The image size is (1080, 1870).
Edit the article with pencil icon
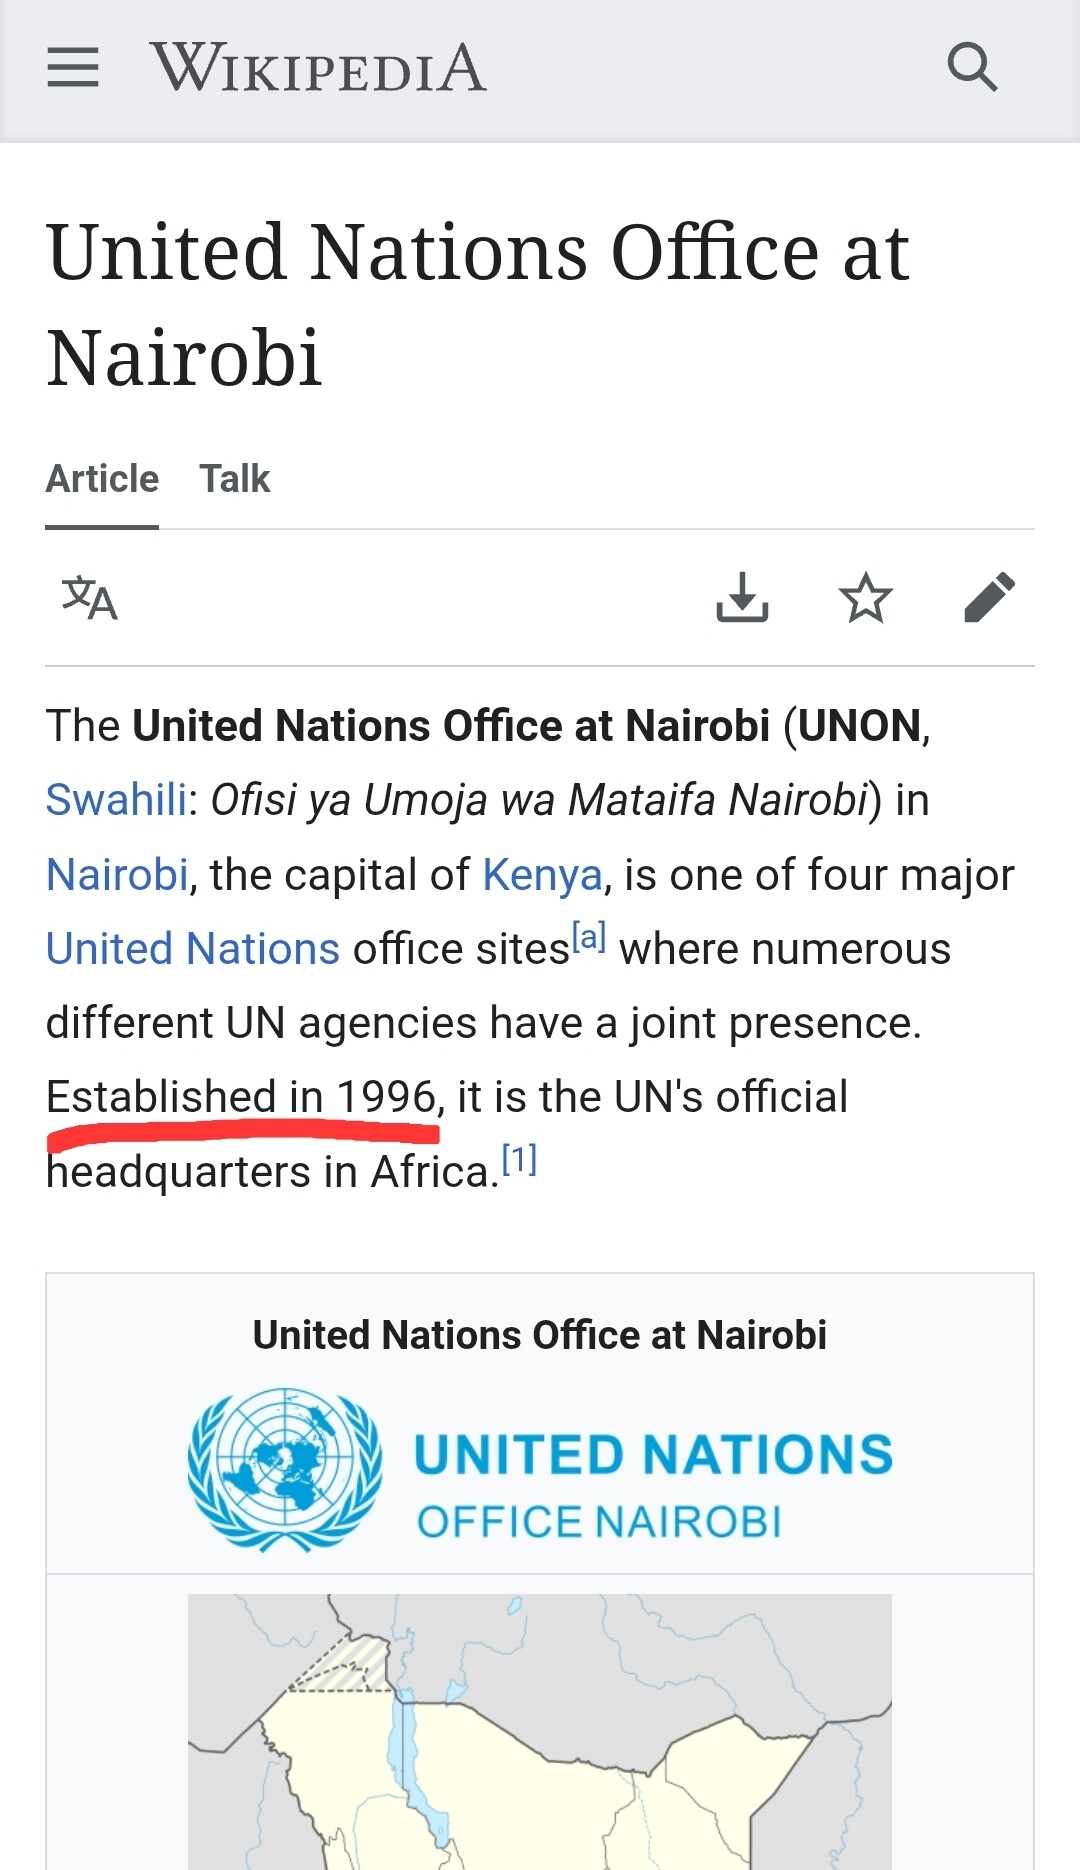[989, 598]
